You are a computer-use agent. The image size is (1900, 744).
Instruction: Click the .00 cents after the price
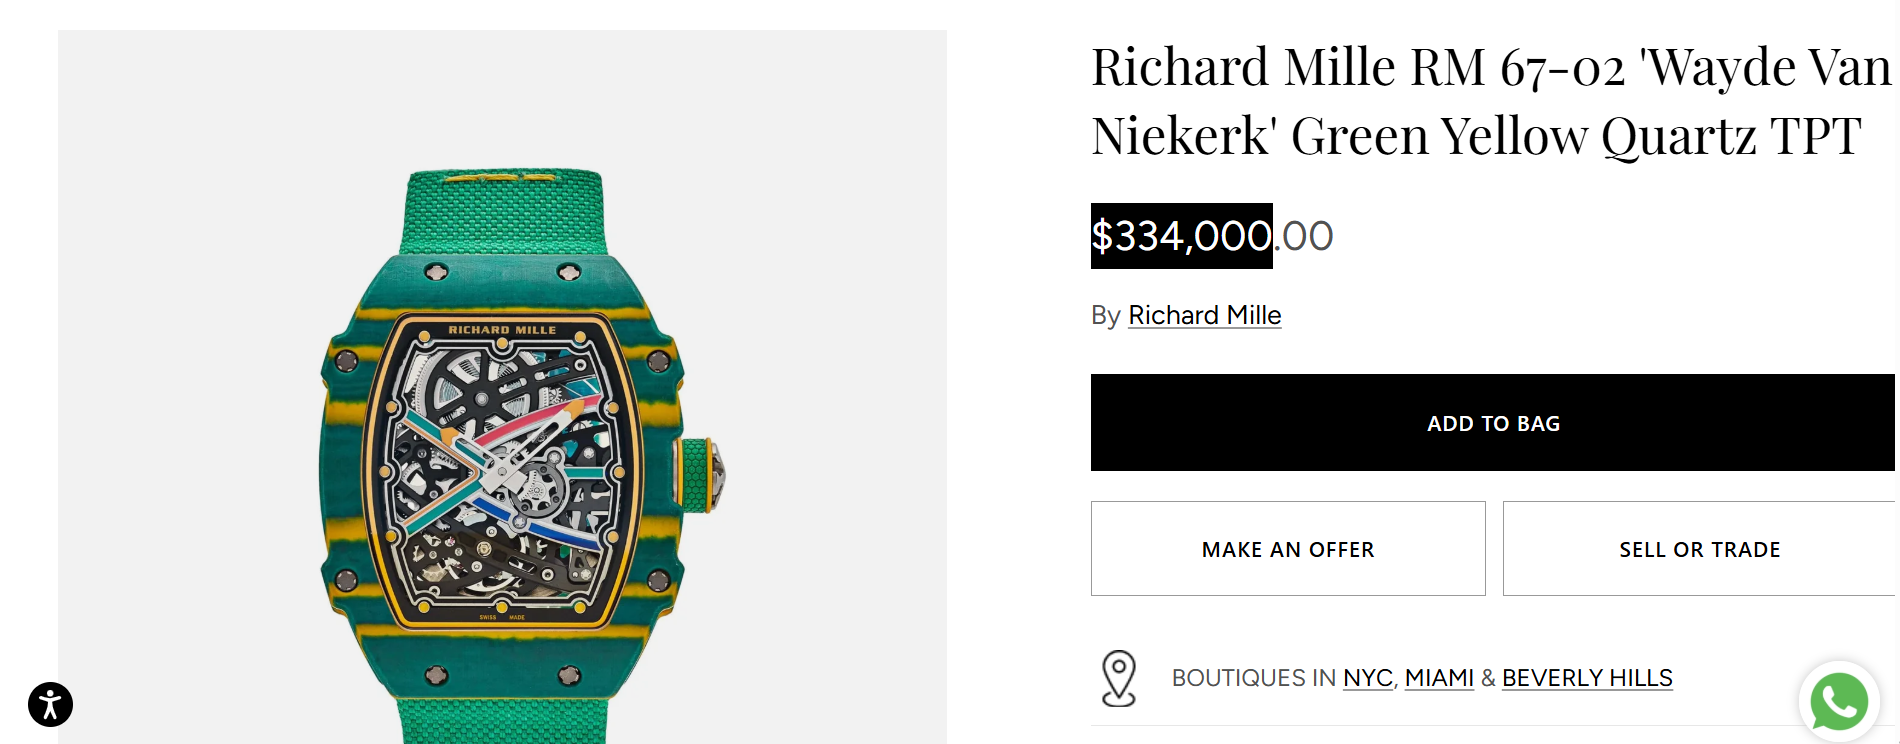pyautogui.click(x=1304, y=237)
